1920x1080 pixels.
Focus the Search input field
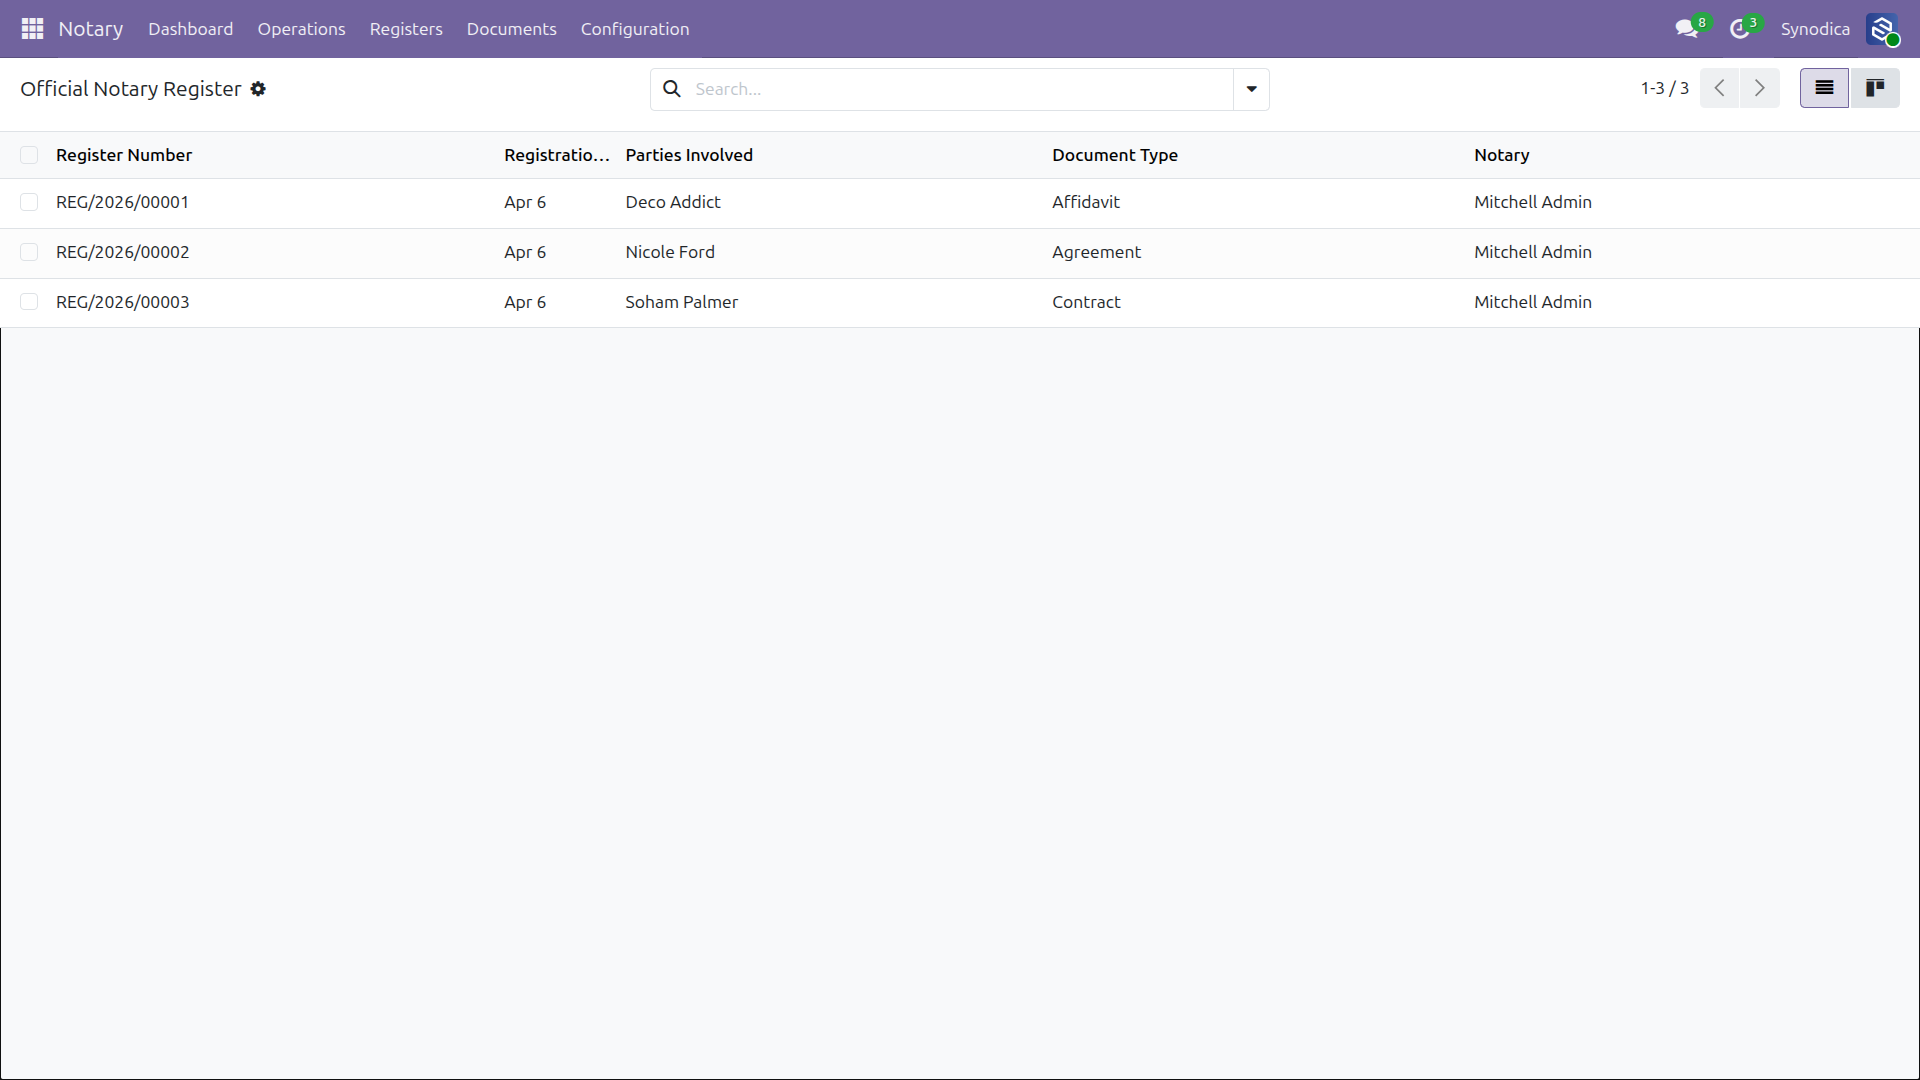[960, 89]
